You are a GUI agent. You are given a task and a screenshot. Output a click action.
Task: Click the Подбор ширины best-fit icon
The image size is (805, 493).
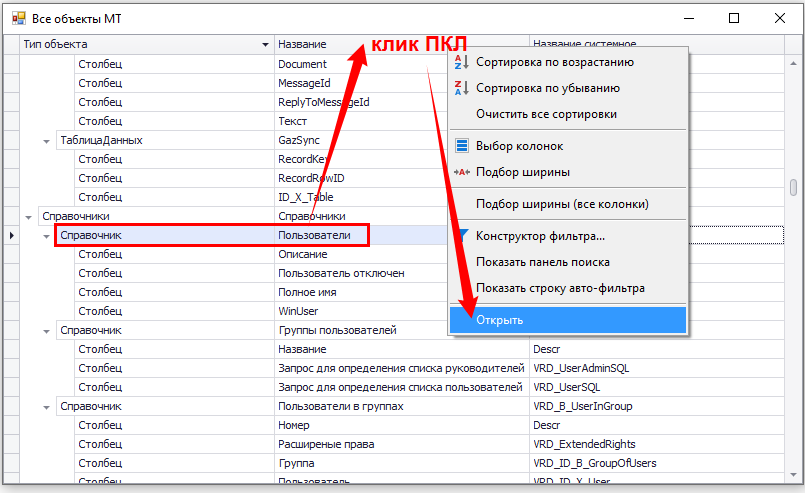[x=462, y=172]
